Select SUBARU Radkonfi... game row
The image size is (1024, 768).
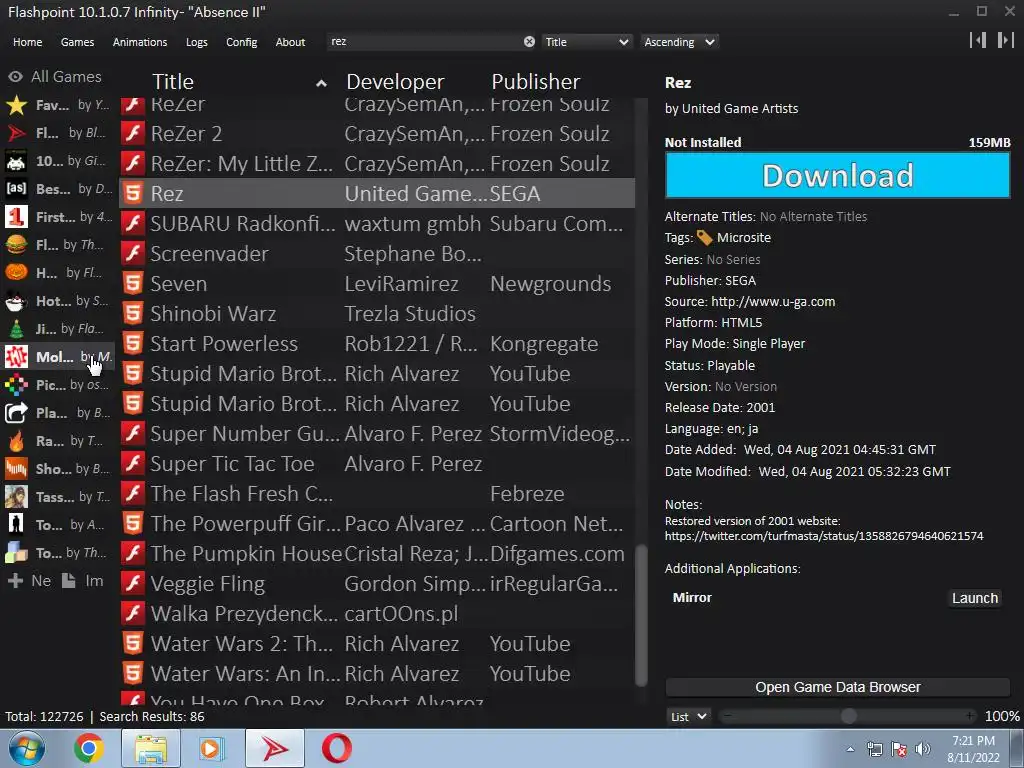377,223
